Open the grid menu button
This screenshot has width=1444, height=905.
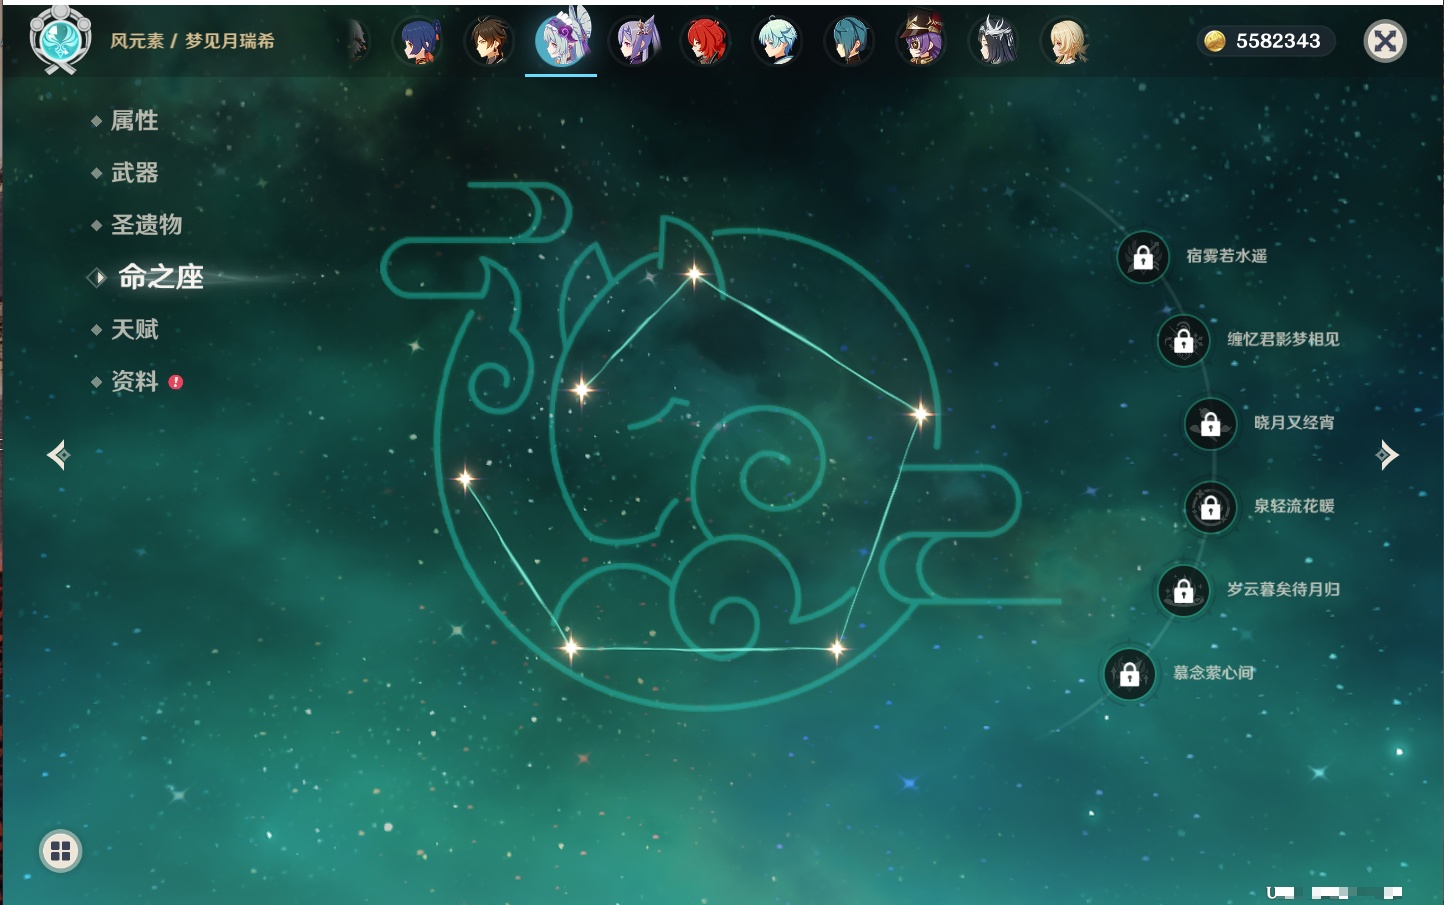click(60, 851)
